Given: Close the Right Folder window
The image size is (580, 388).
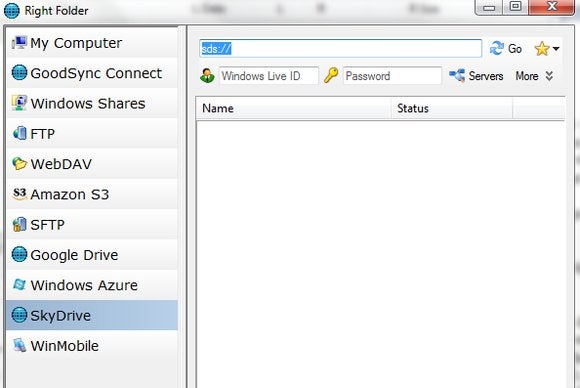Looking at the screenshot, I should (552, 7).
